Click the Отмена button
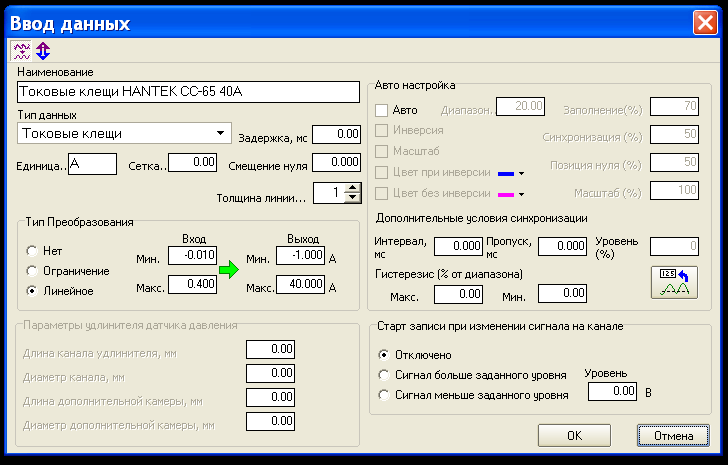This screenshot has width=728, height=465. (673, 435)
